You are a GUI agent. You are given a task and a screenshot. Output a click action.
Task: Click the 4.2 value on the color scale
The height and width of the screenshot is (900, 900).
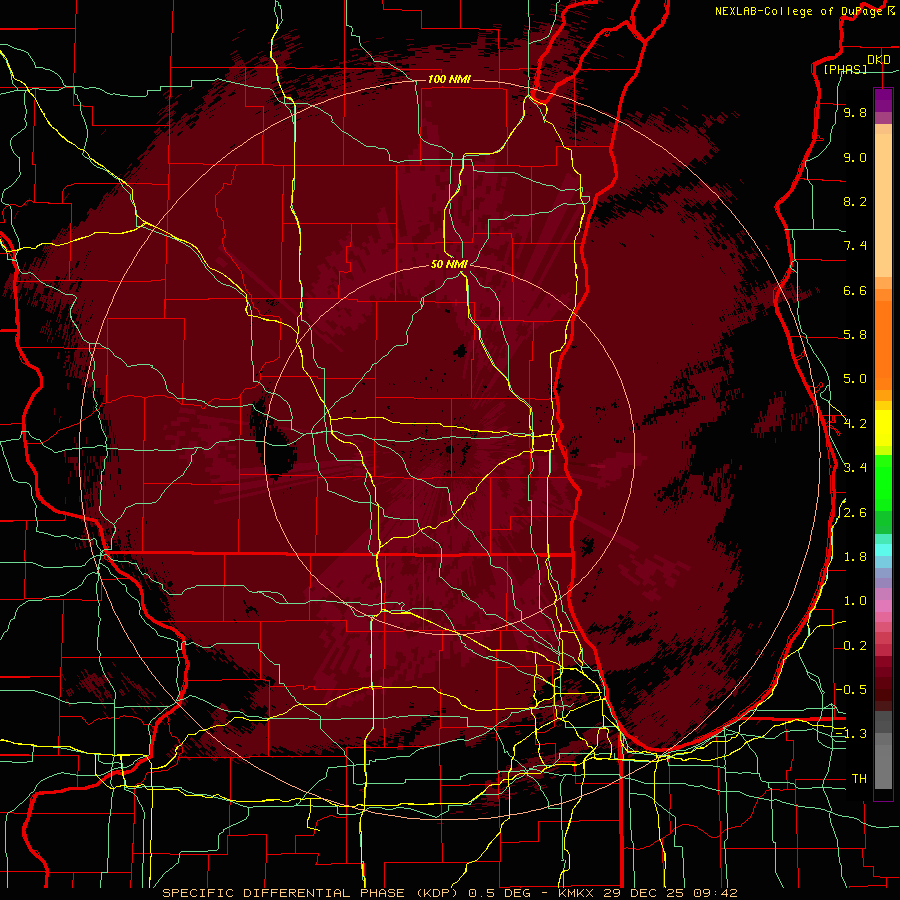click(855, 424)
